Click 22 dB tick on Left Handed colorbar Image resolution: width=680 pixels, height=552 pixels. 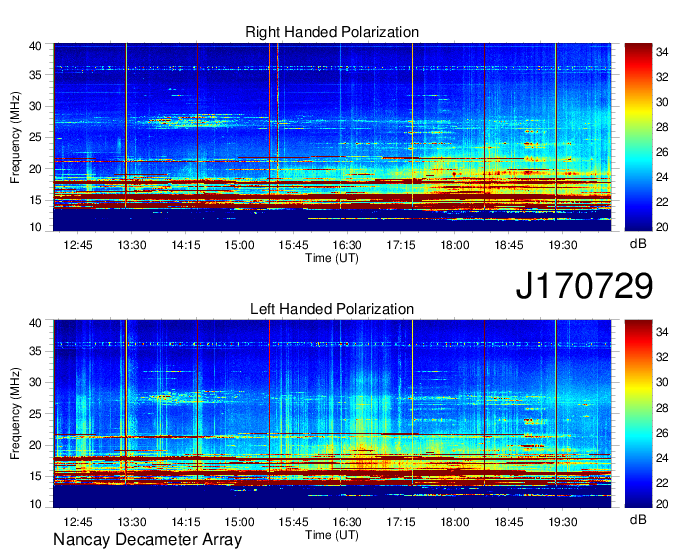pos(662,482)
